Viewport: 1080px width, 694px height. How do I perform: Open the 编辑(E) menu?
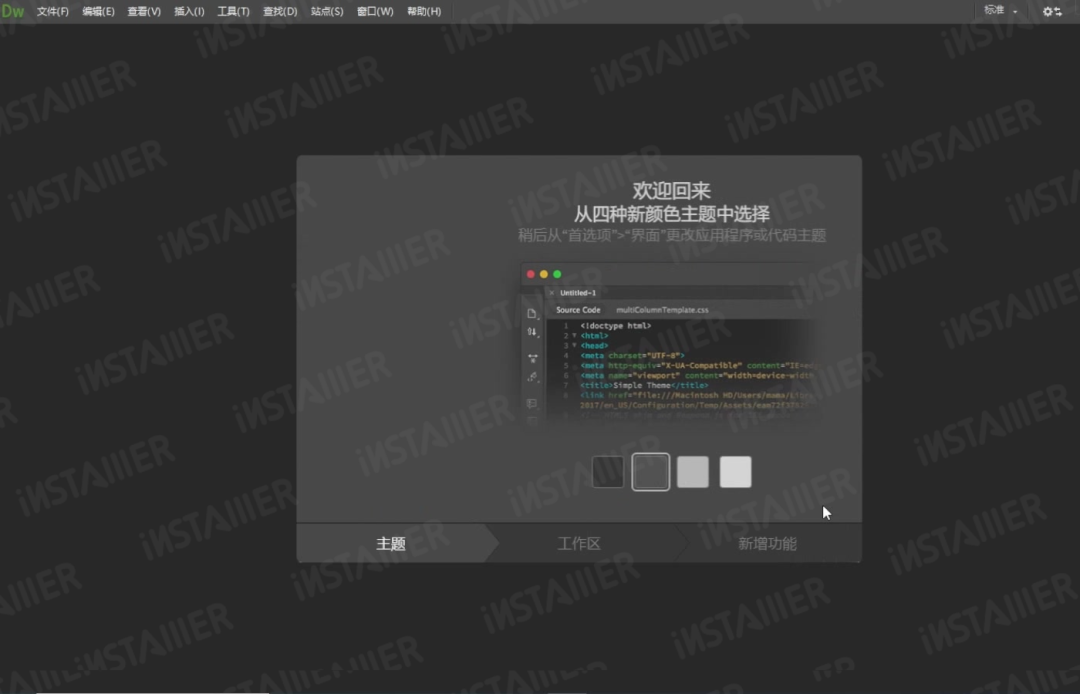[98, 11]
